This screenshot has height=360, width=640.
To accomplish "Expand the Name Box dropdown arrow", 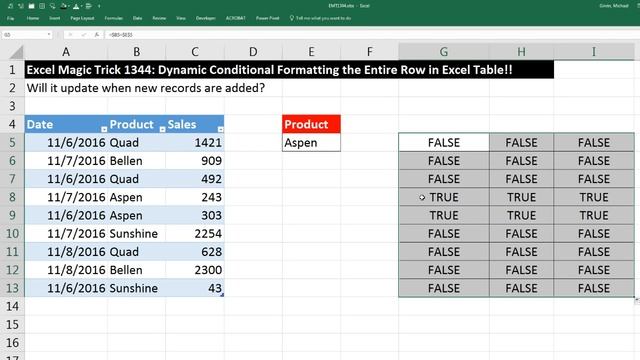I will pyautogui.click(x=49, y=35).
